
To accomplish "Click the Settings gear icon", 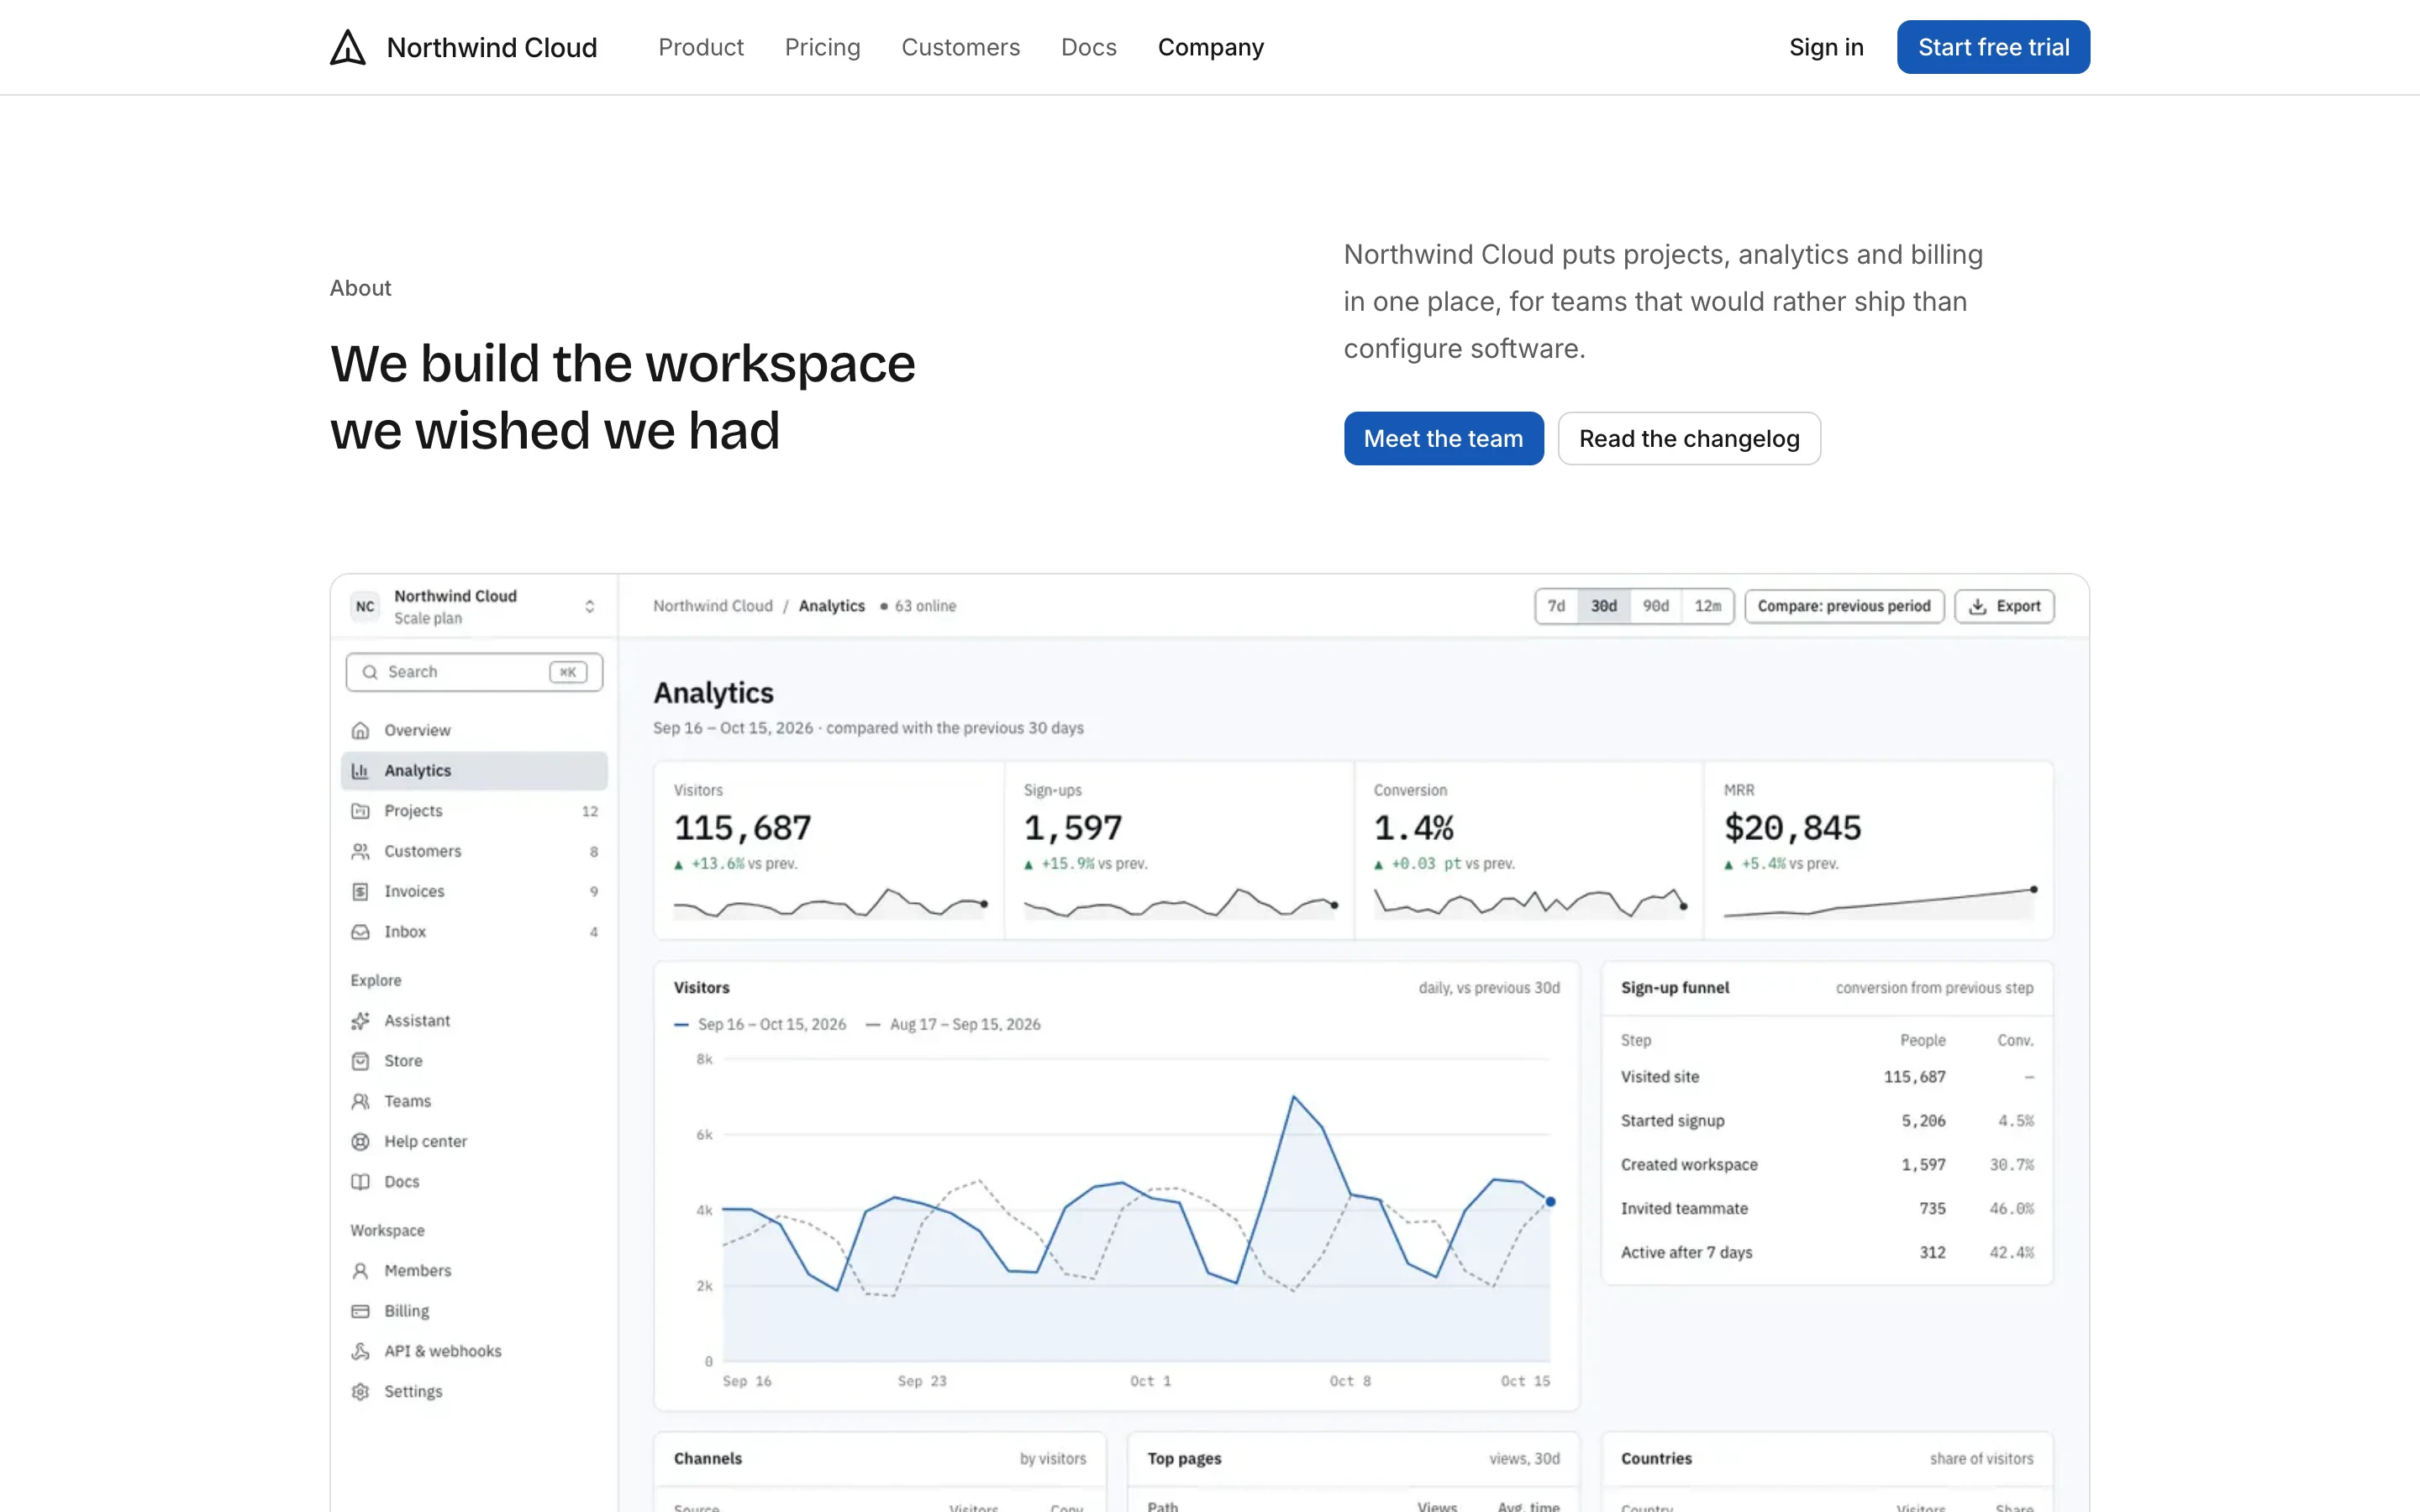I will [360, 1391].
